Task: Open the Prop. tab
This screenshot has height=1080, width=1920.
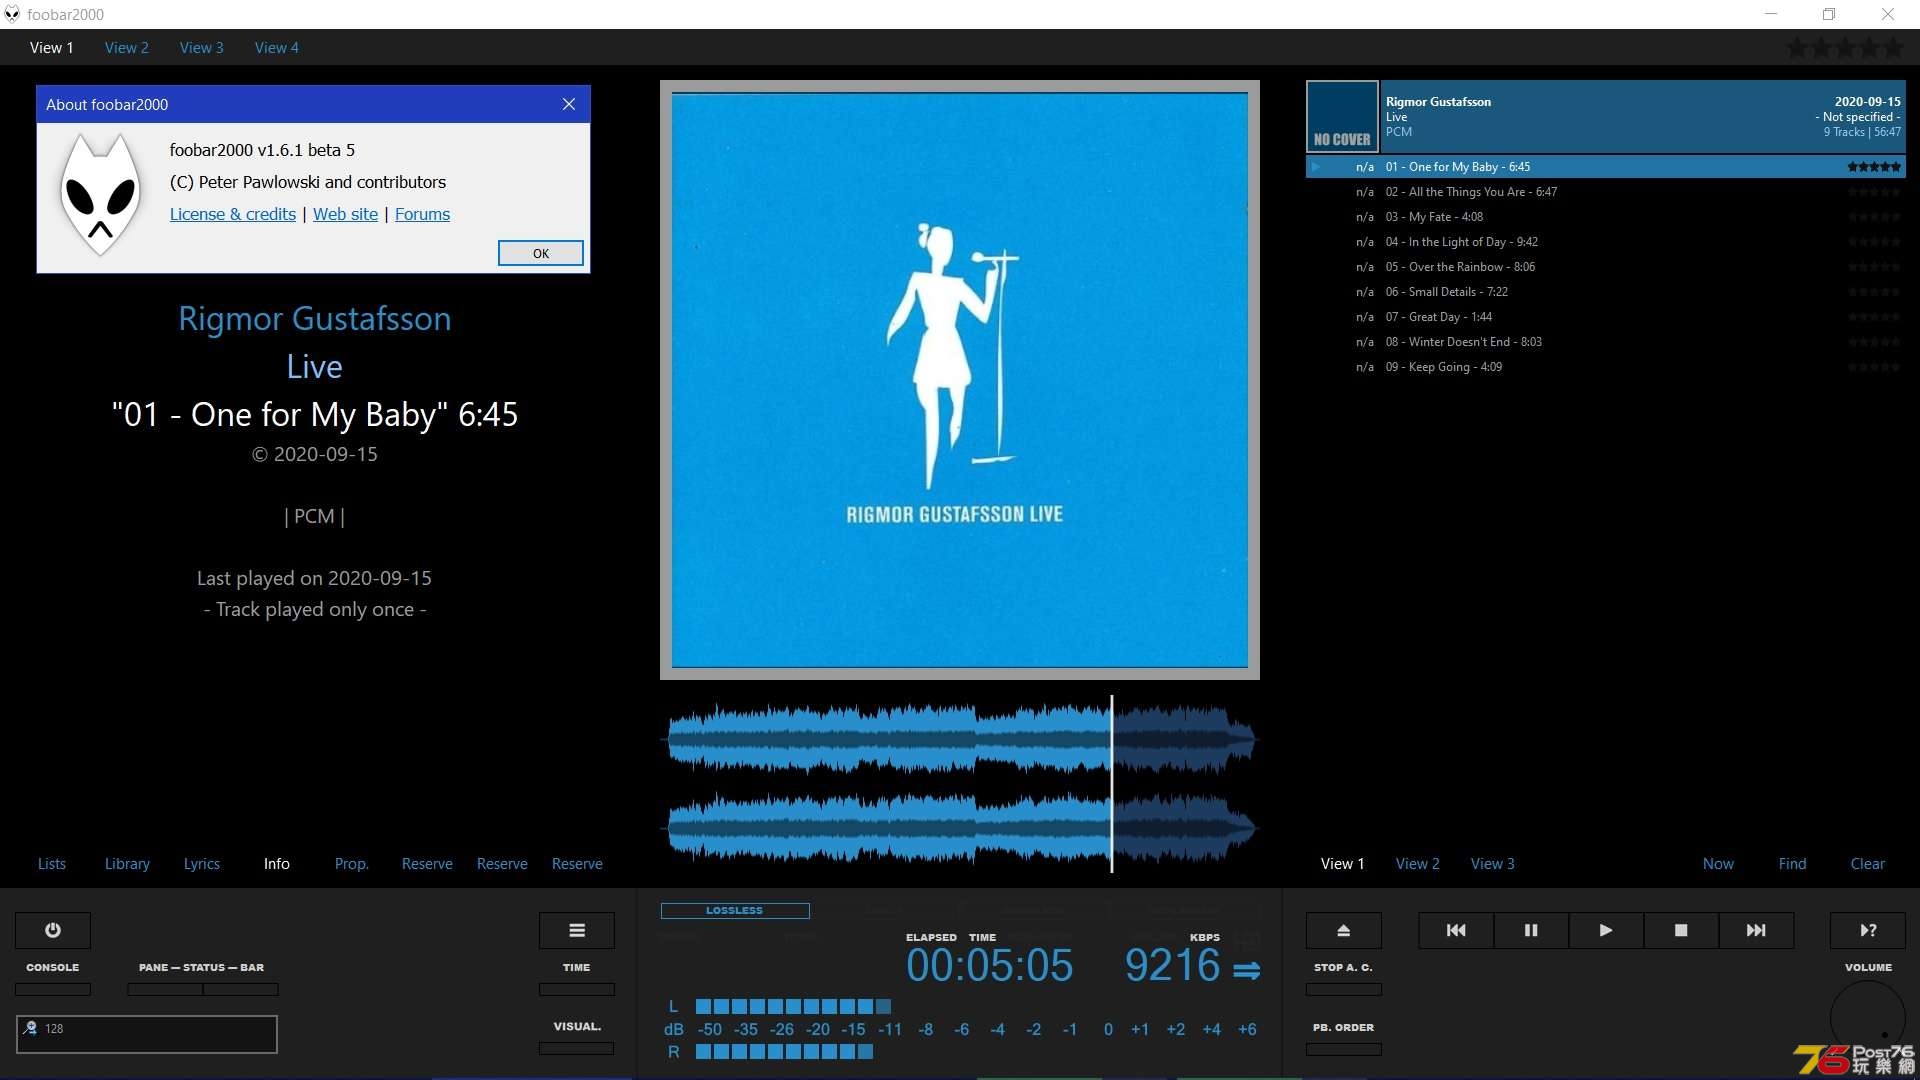Action: point(352,864)
